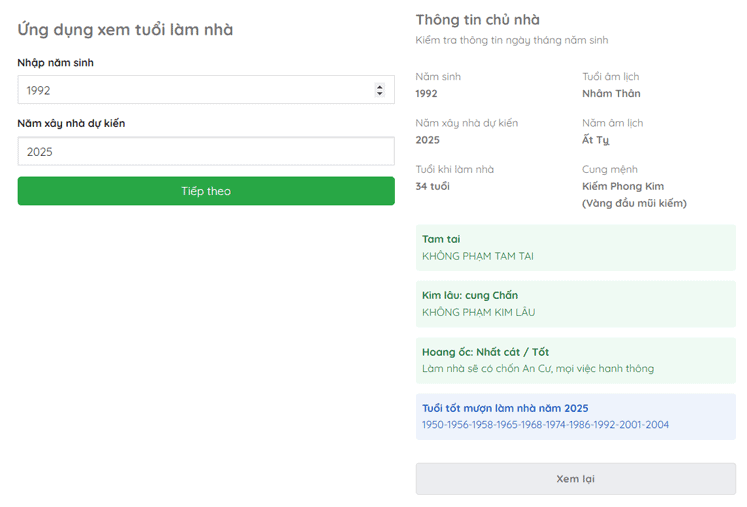Click the Năm xây nhà dự kiến form label
Viewport: 747px width, 507px height.
(x=71, y=123)
